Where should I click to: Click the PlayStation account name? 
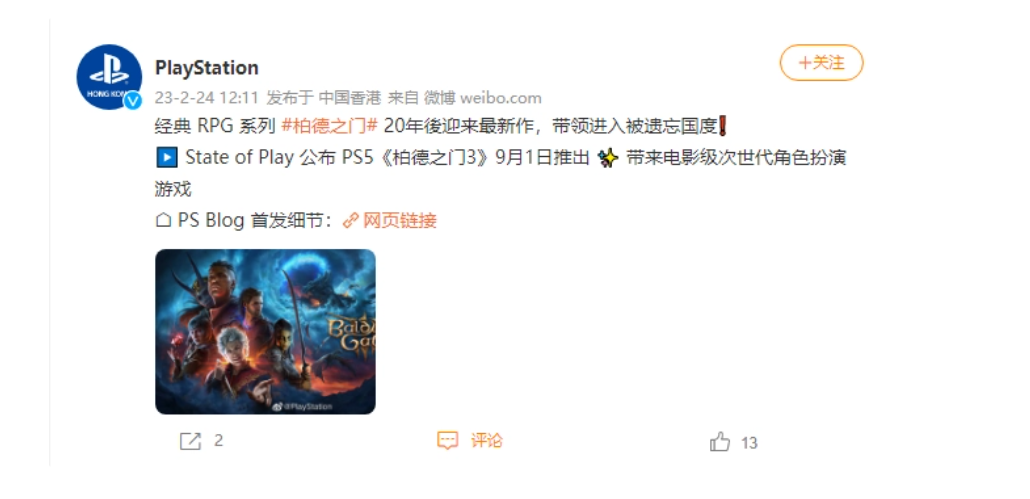[x=206, y=68]
